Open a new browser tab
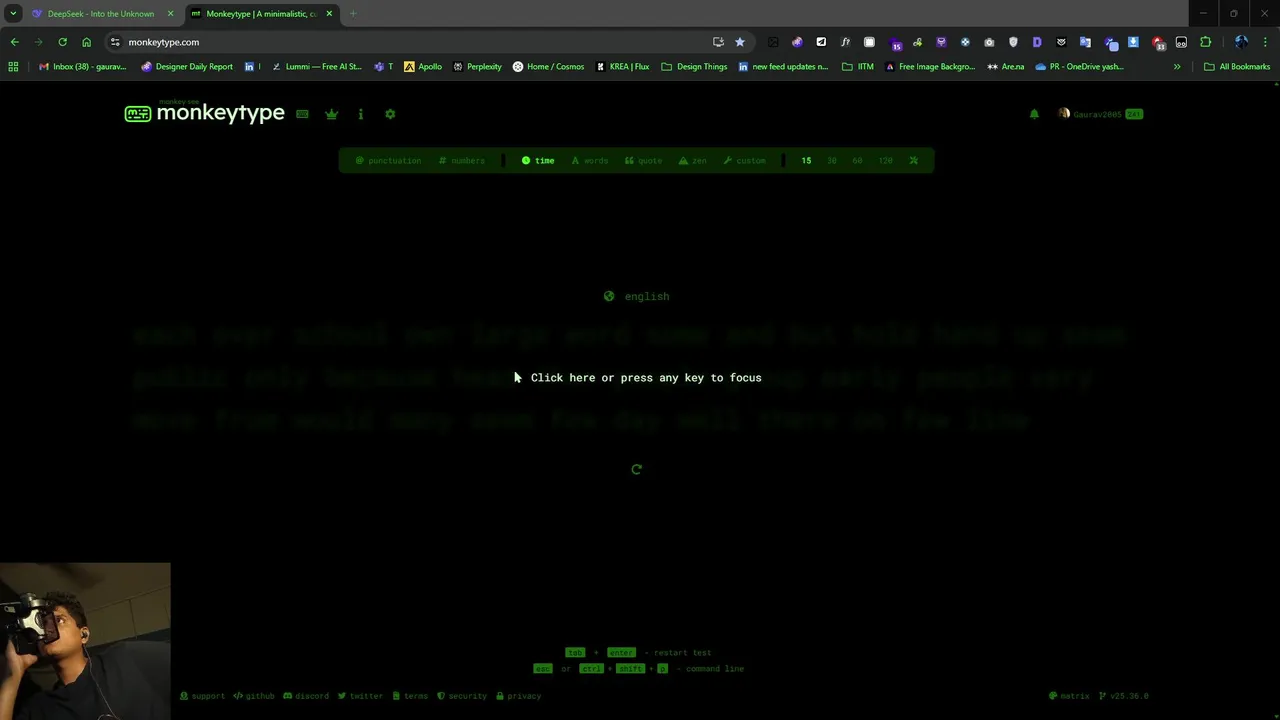1280x720 pixels. tap(353, 14)
